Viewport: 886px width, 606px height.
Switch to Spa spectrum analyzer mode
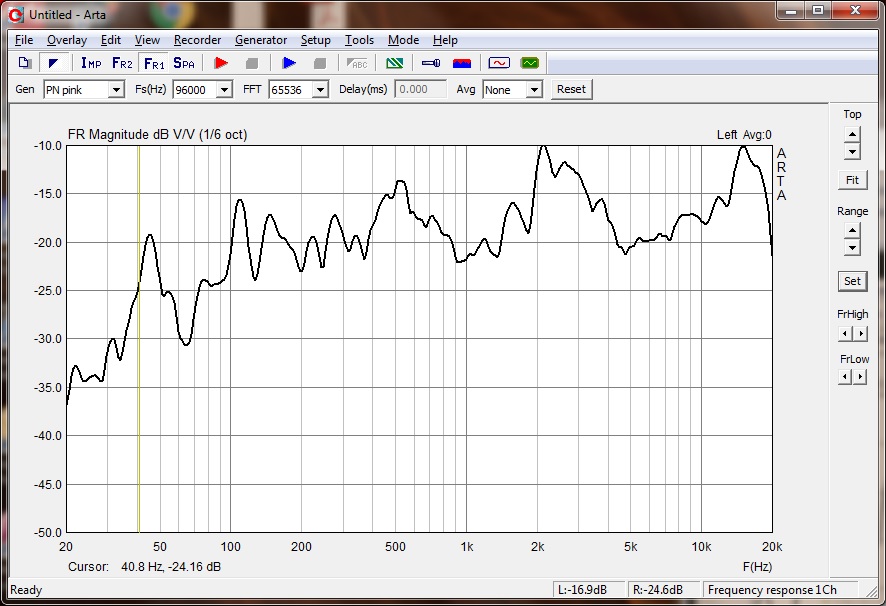[x=184, y=63]
